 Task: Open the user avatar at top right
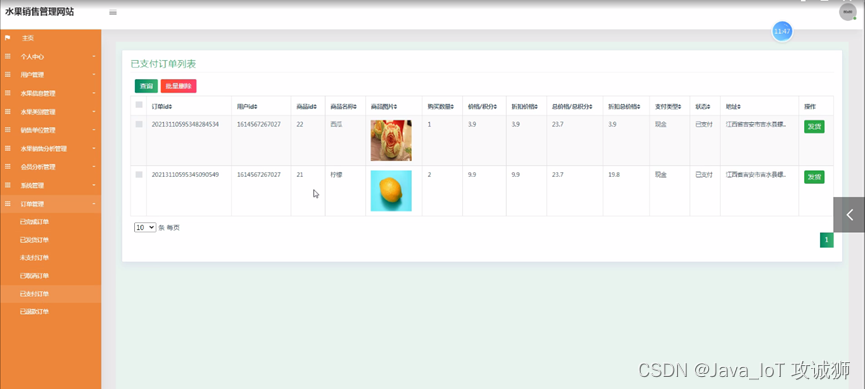pyautogui.click(x=847, y=12)
